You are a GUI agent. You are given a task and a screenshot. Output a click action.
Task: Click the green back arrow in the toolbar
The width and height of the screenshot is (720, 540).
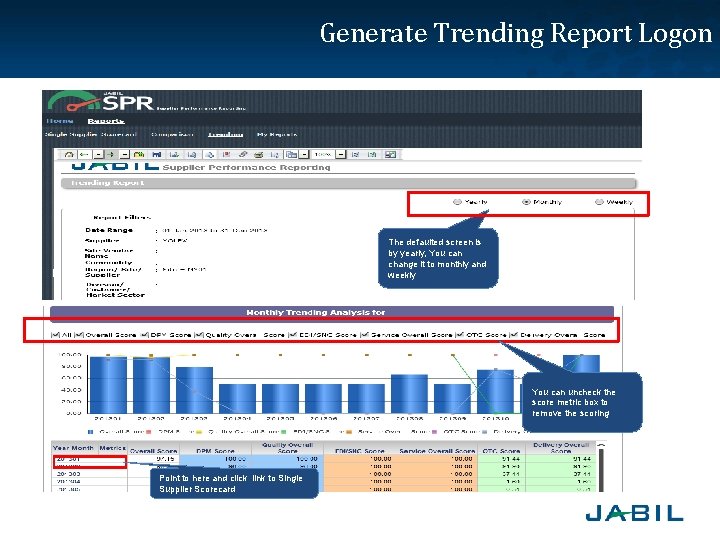coord(84,155)
